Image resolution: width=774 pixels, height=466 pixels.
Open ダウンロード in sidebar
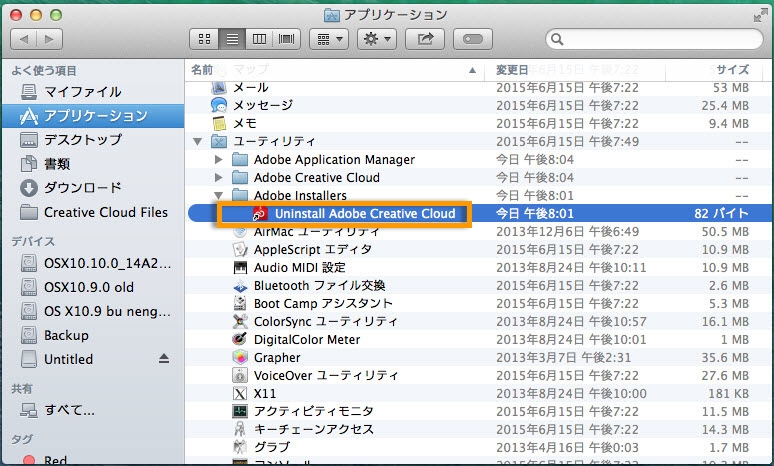coord(93,188)
